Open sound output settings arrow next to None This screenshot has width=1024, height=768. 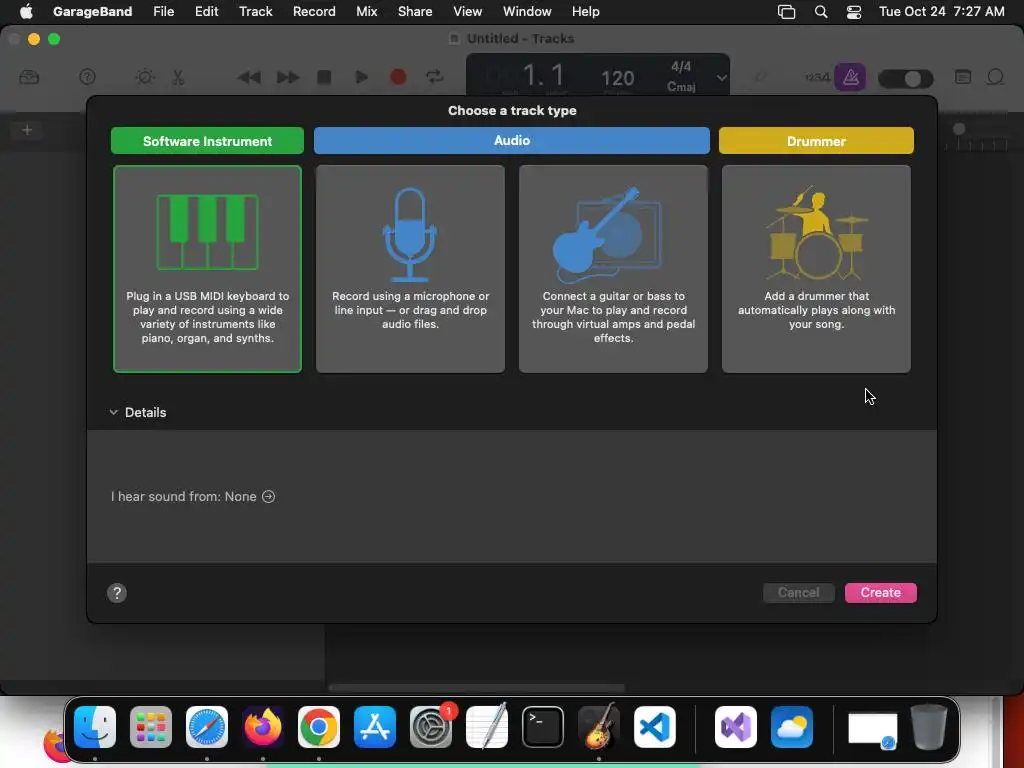click(268, 496)
